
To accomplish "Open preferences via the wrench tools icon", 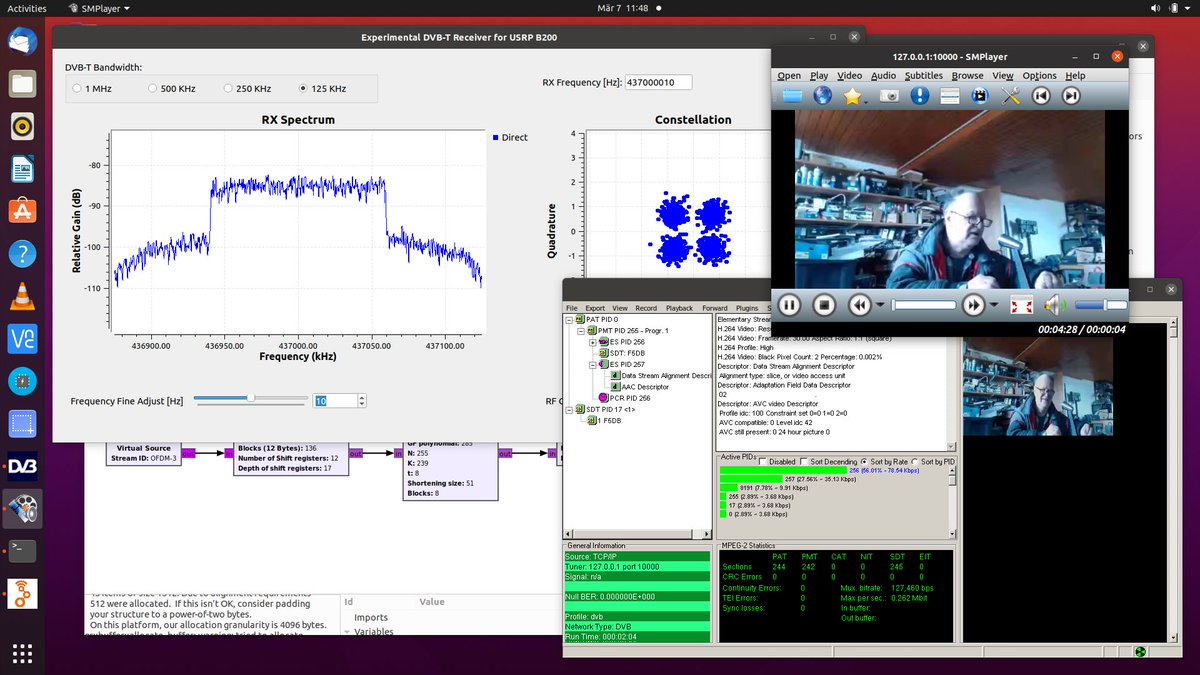I will (1010, 96).
